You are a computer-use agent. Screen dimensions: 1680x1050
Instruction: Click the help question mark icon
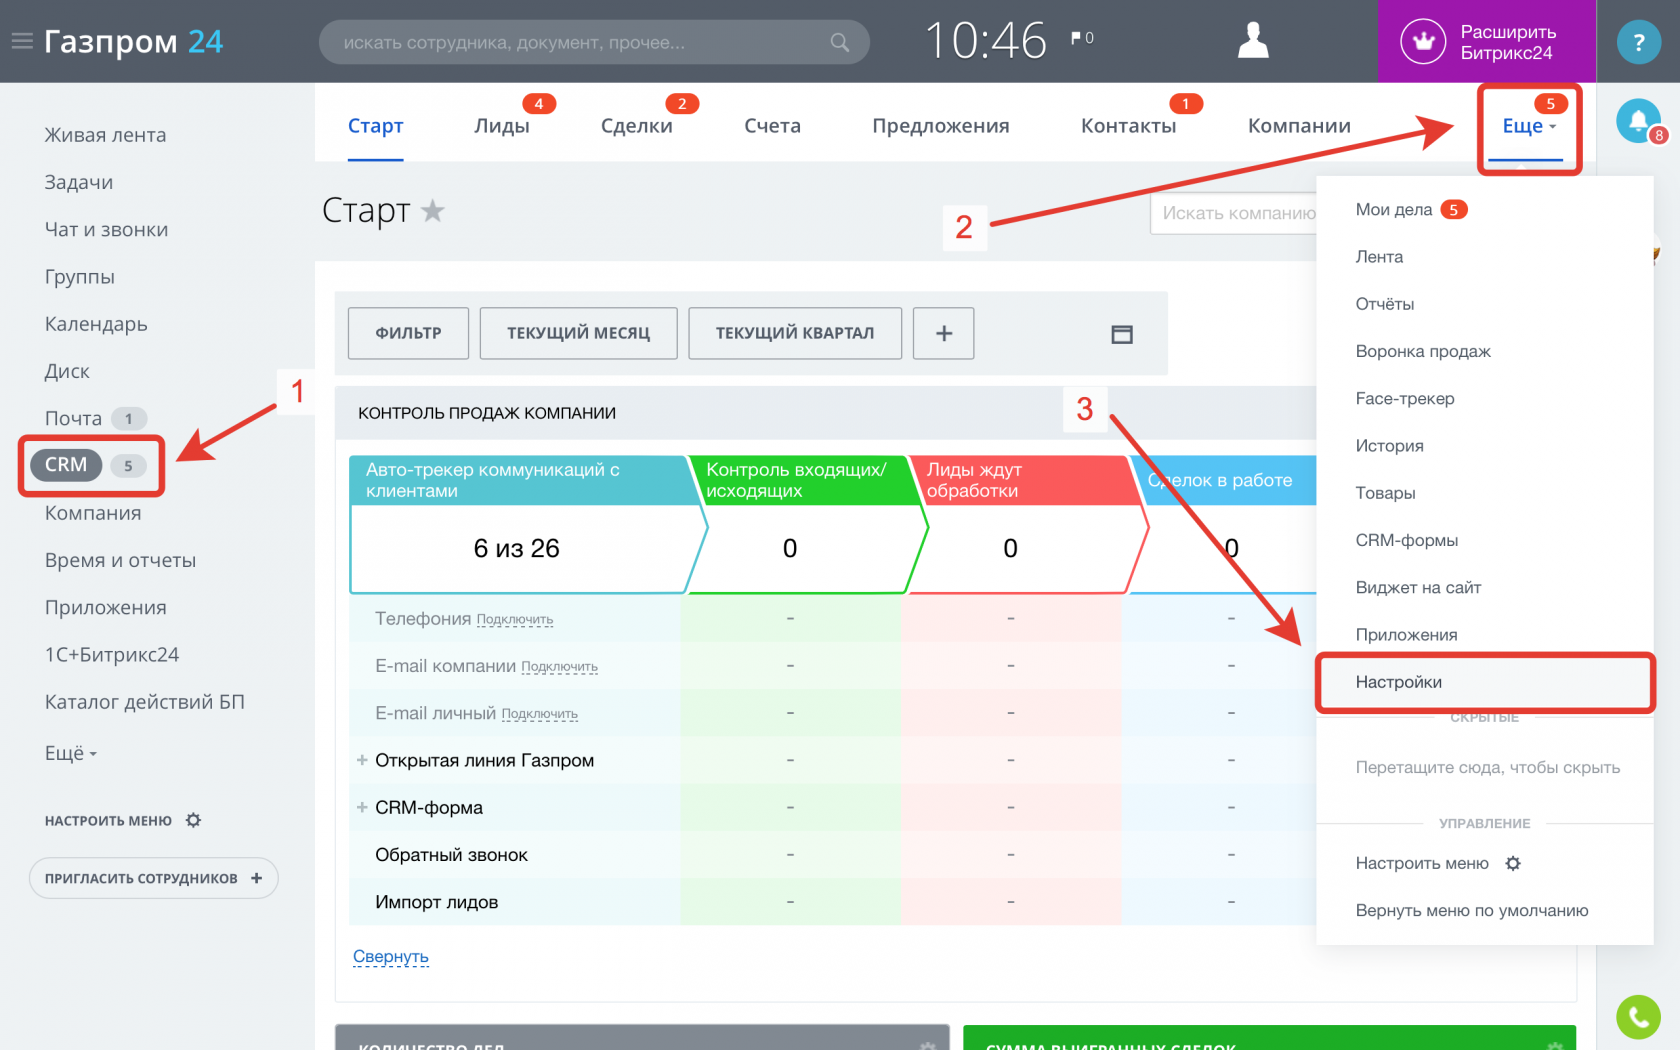[1638, 42]
